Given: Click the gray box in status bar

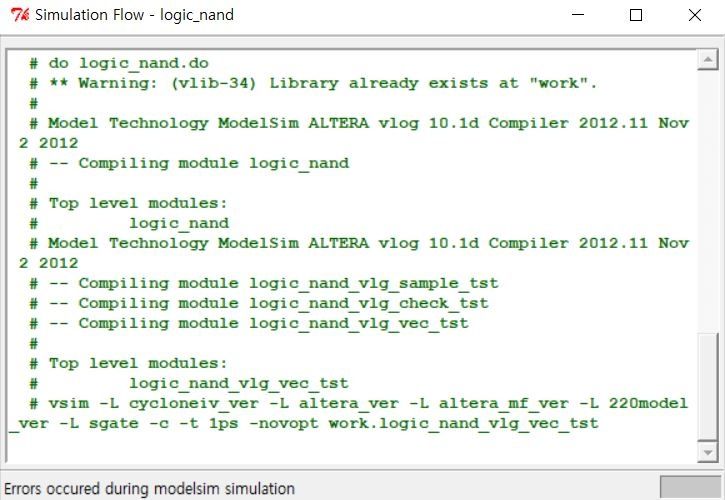Looking at the screenshot, I should tap(690, 488).
